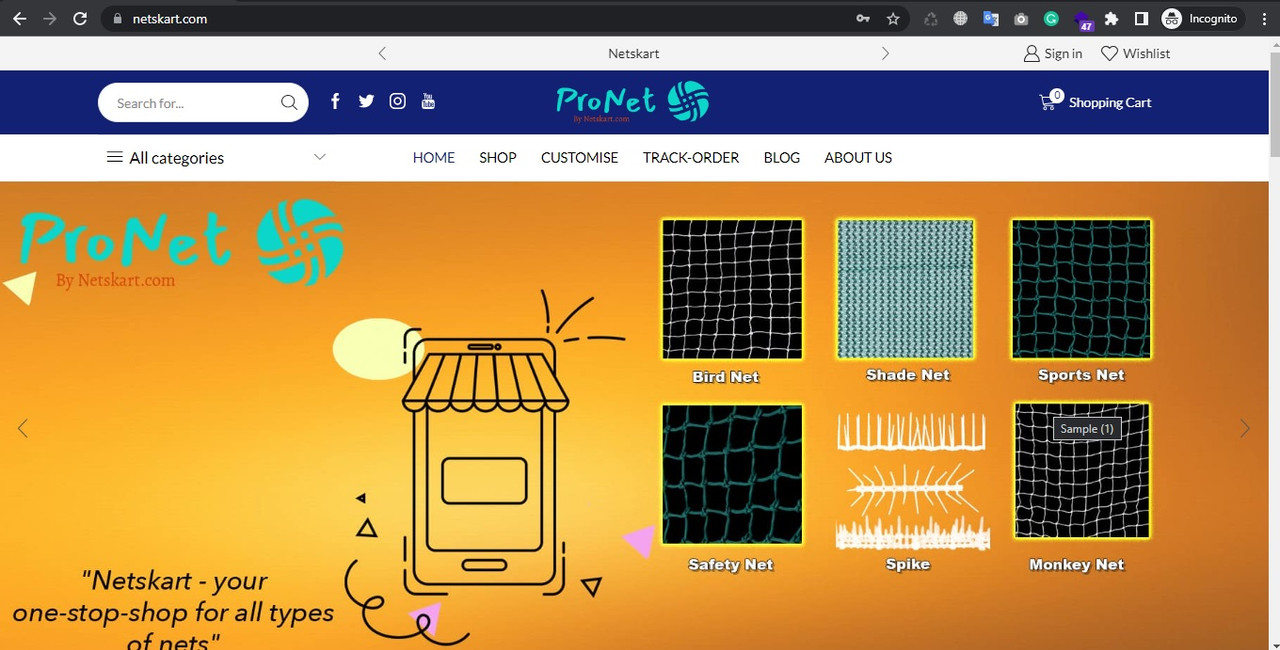Click the globe extension icon
1280x650 pixels.
[961, 18]
